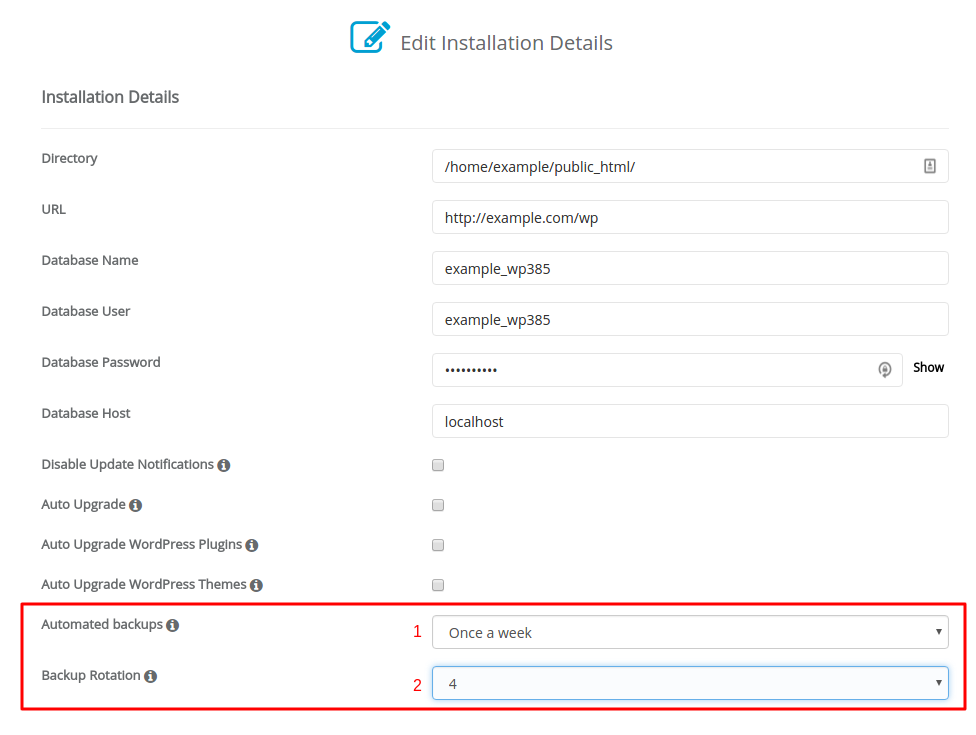The height and width of the screenshot is (735, 976).
Task: Check Auto Upgrade WordPress Plugins box
Action: (x=438, y=545)
